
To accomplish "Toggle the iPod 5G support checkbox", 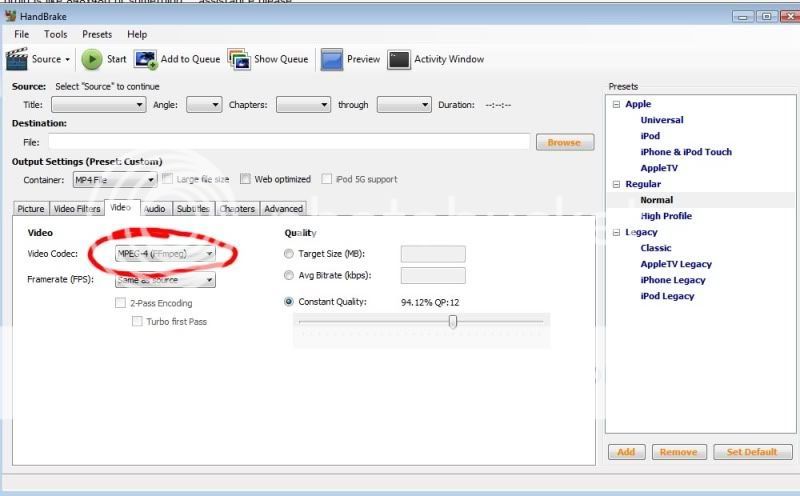I will click(x=327, y=179).
